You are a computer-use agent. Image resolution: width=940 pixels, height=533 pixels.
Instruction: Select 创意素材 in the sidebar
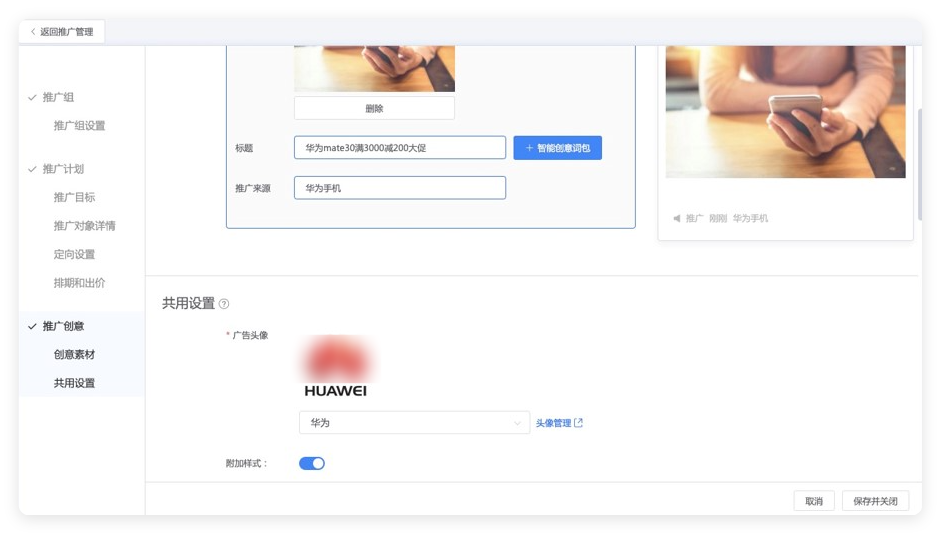[74, 354]
